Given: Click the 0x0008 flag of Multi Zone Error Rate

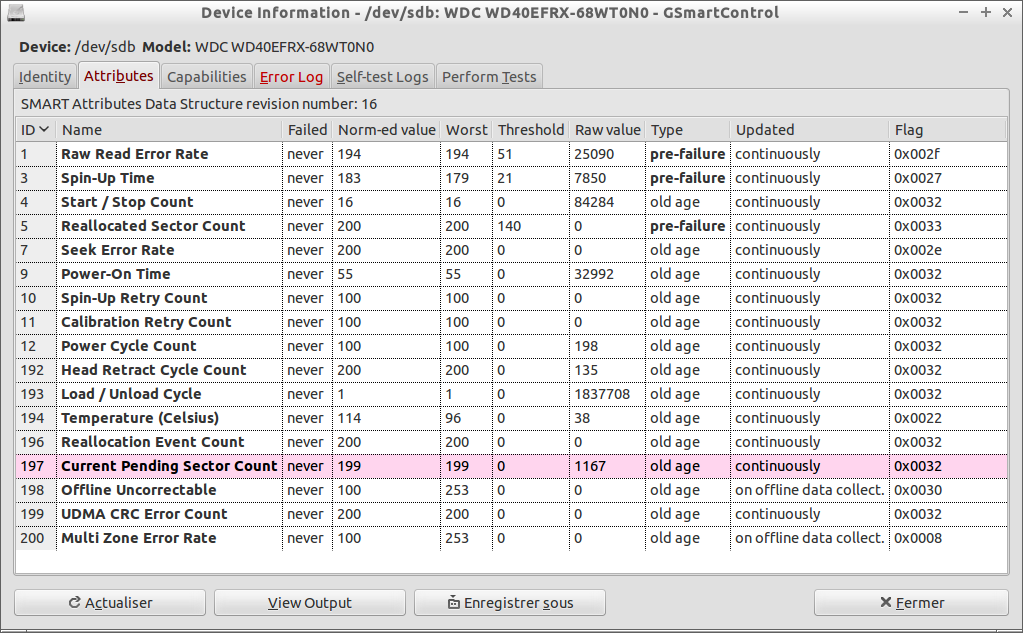Looking at the screenshot, I should pyautogui.click(x=918, y=538).
